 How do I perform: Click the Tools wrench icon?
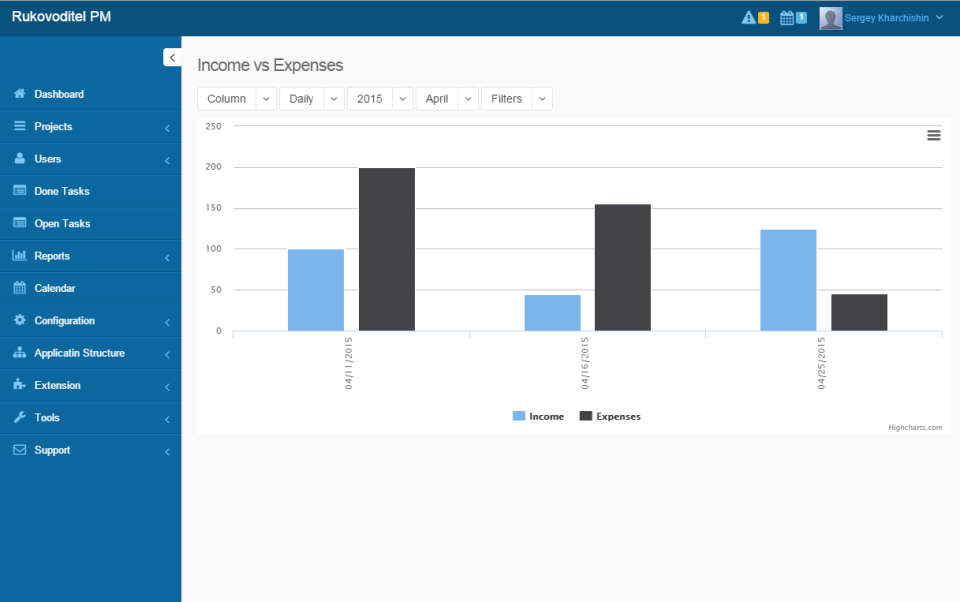[x=18, y=417]
